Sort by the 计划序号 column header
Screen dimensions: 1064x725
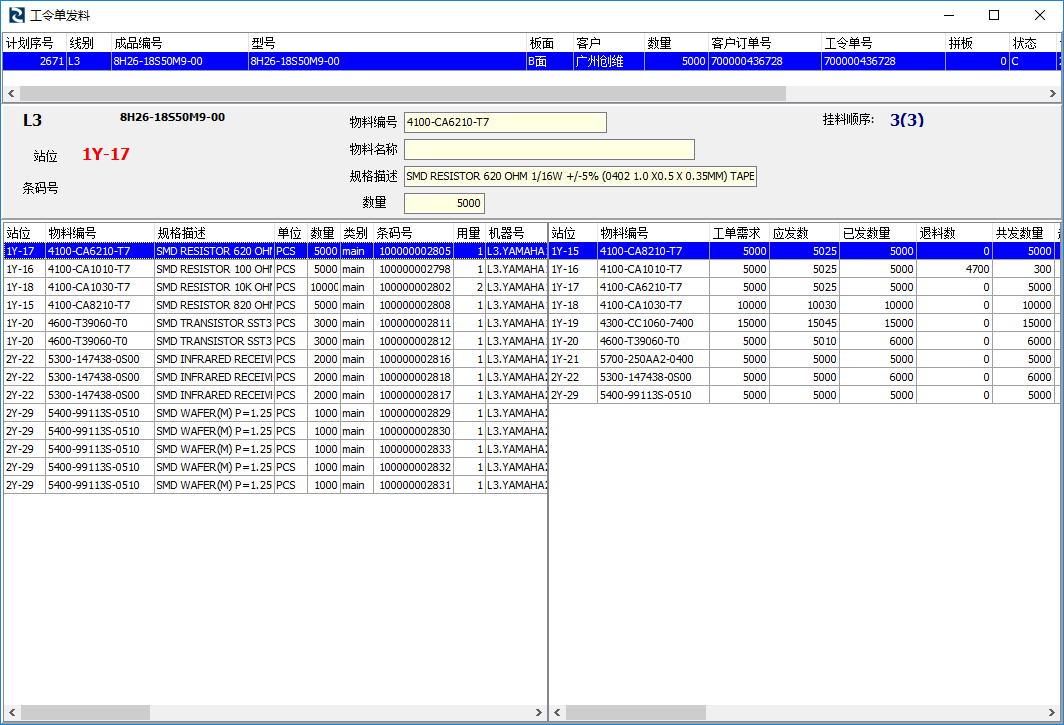(x=34, y=43)
